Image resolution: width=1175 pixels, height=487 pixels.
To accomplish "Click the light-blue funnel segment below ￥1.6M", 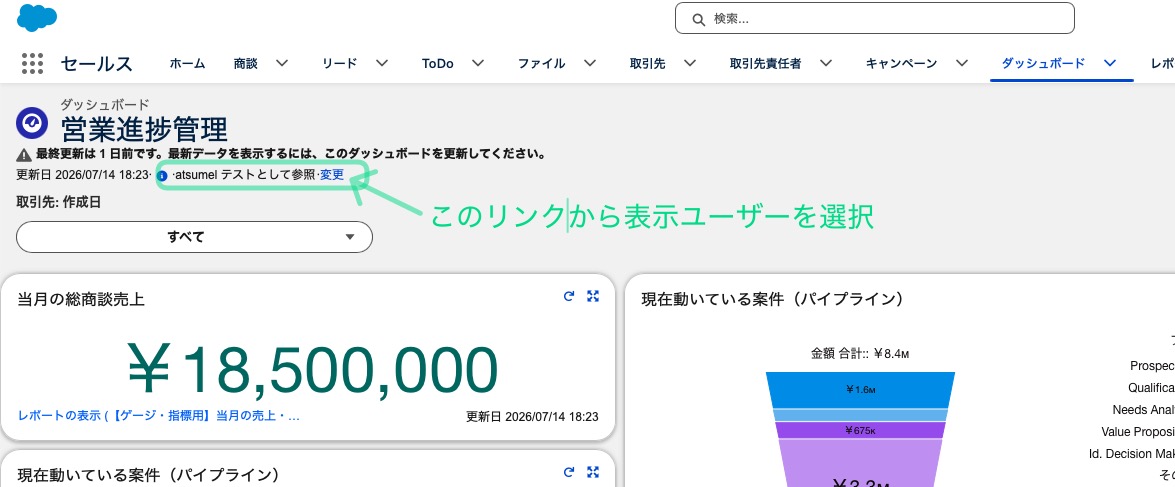I will coord(860,415).
